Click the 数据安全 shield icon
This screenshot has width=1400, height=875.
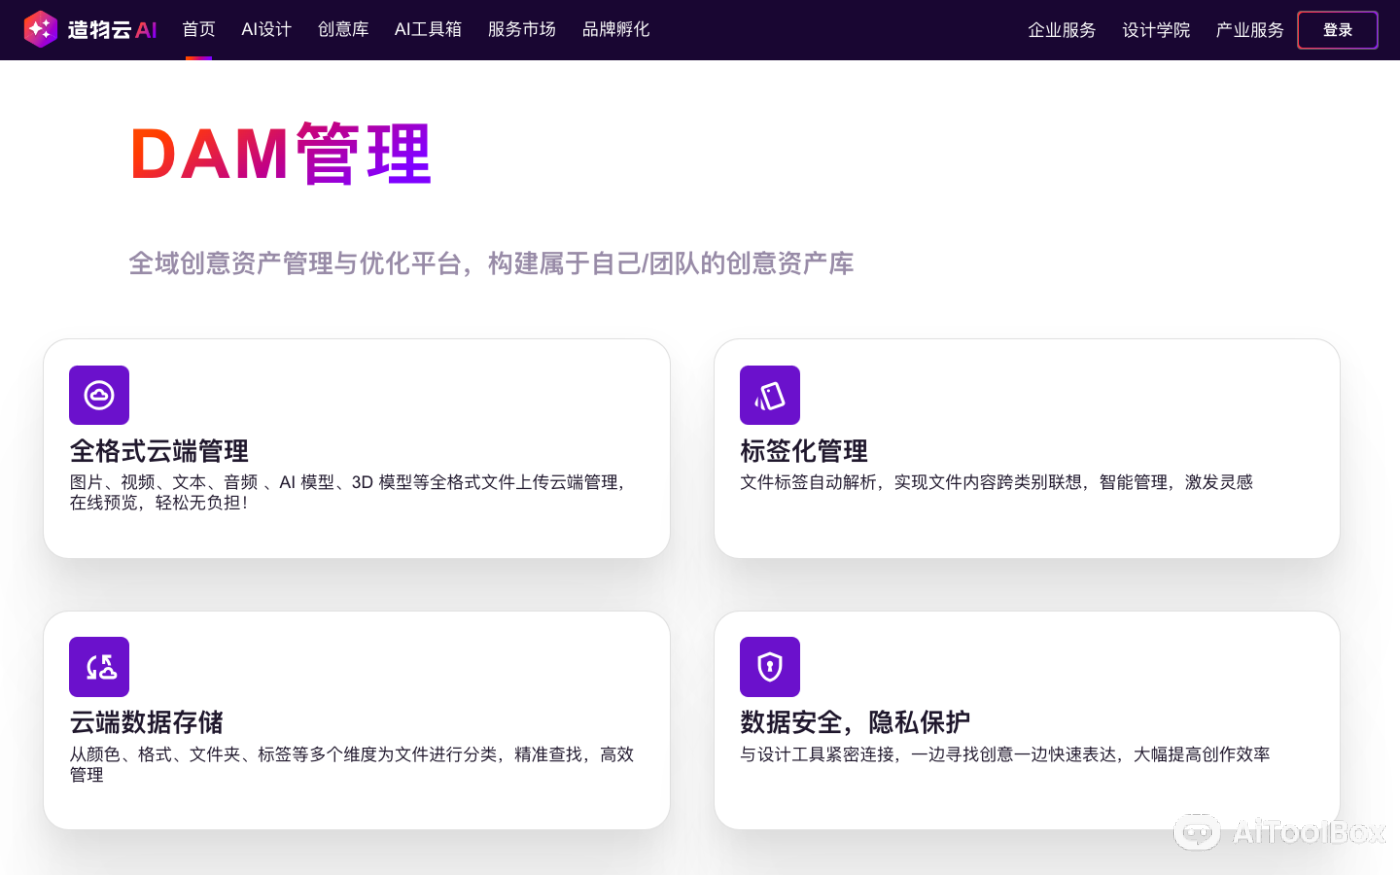pyautogui.click(x=769, y=666)
